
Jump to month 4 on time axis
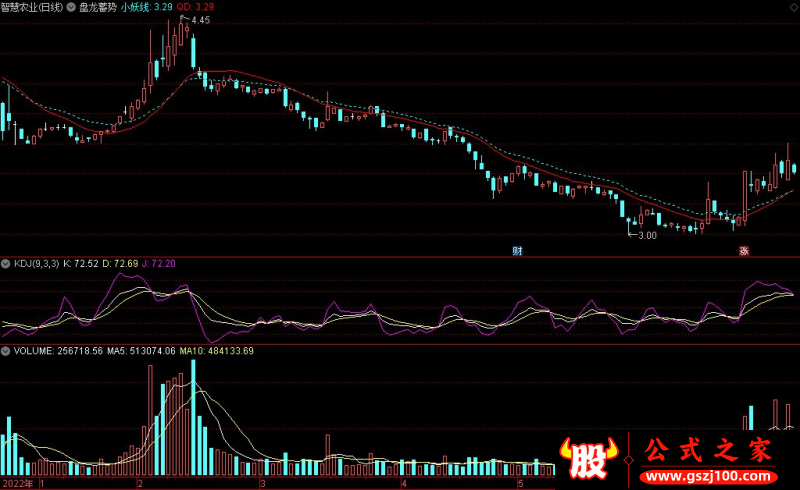coord(404,483)
